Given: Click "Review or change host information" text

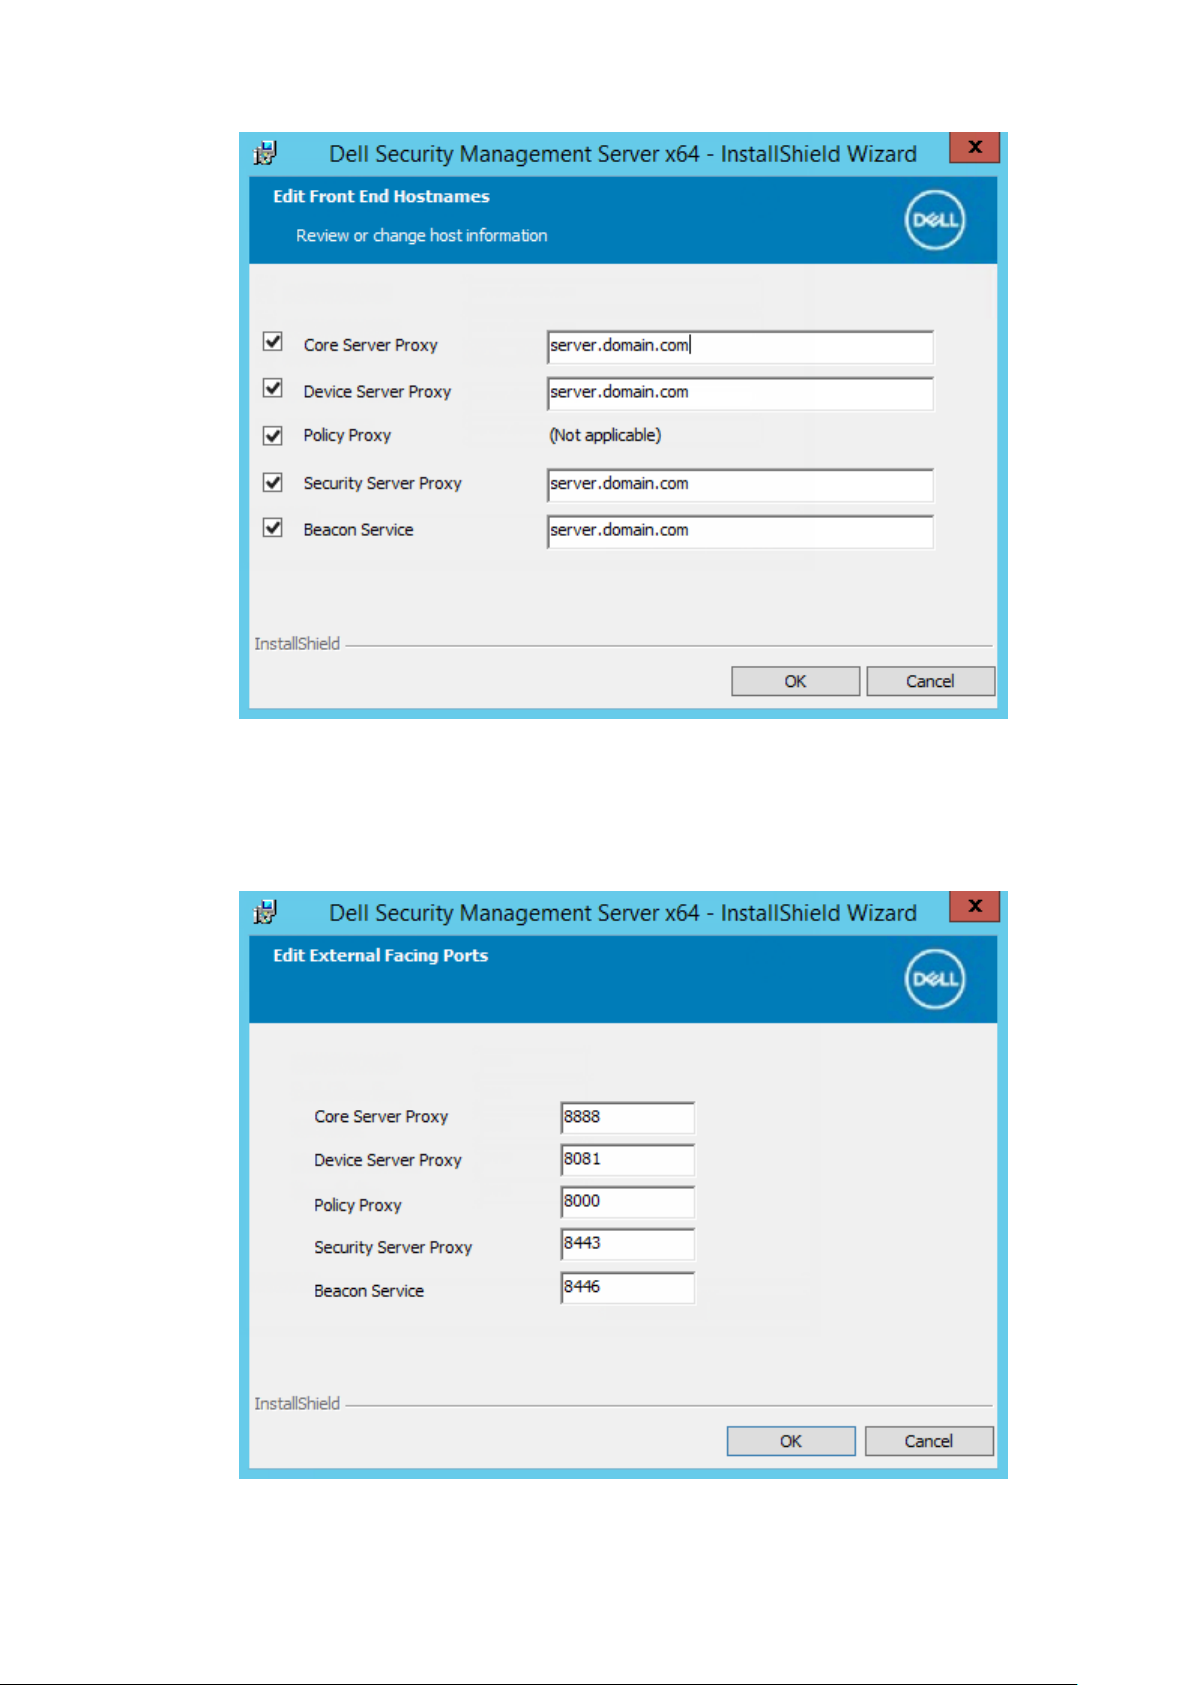Looking at the screenshot, I should 421,236.
